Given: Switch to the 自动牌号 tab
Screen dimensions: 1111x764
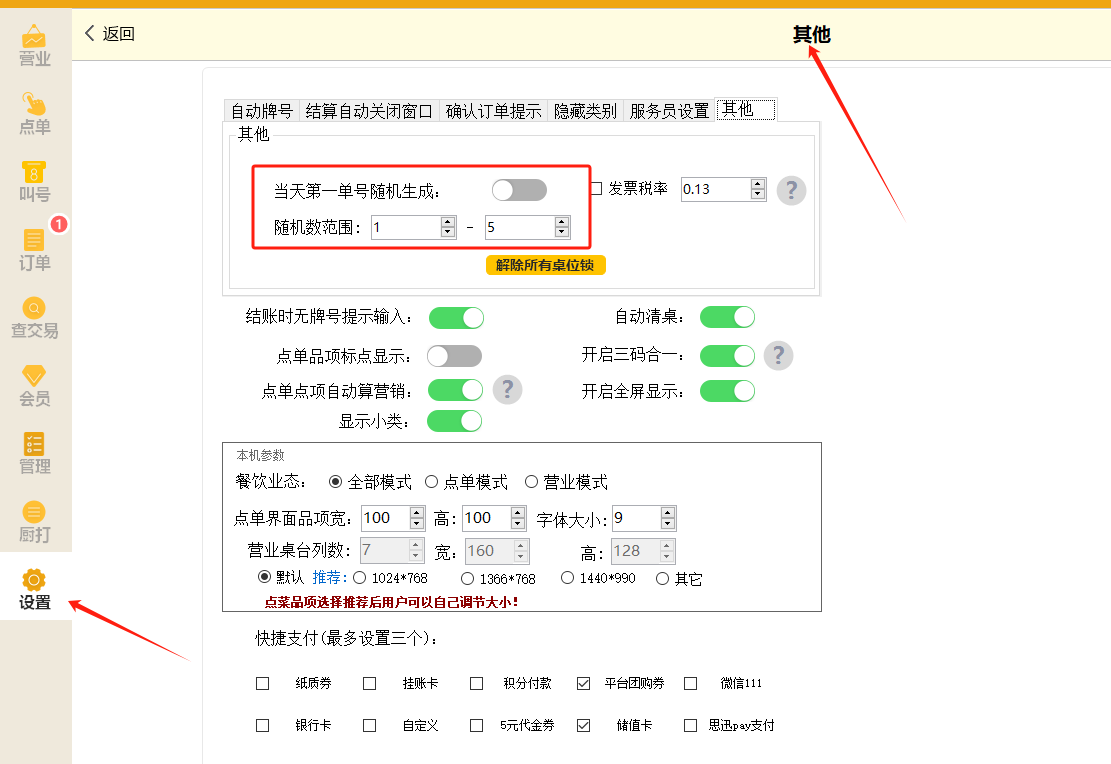Looking at the screenshot, I should (x=261, y=111).
